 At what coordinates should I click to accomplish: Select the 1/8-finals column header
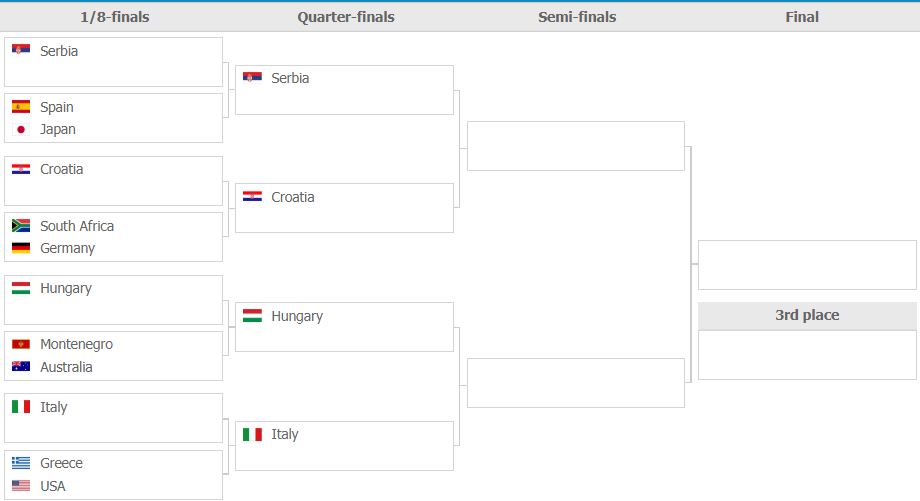pos(114,17)
